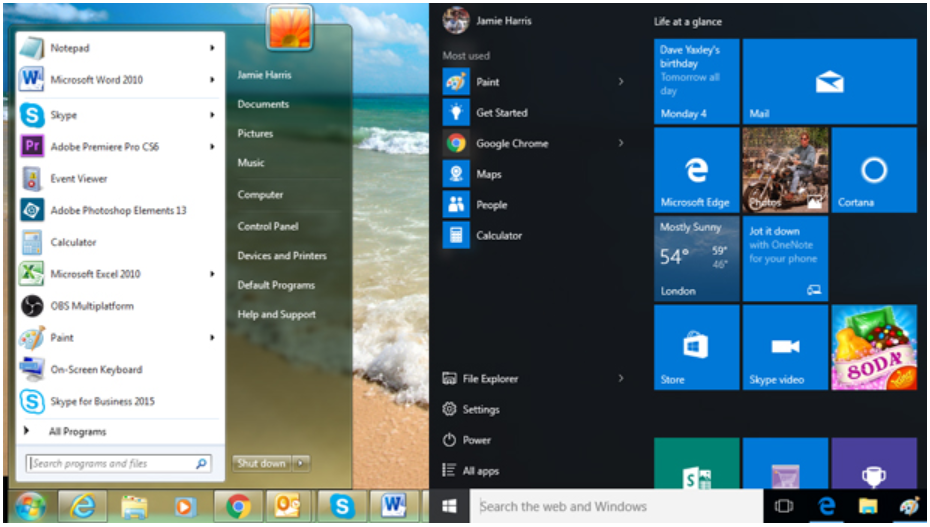Open Pictures in Windows 7 right pane
Viewport: 930px width, 527px height.
(x=255, y=133)
